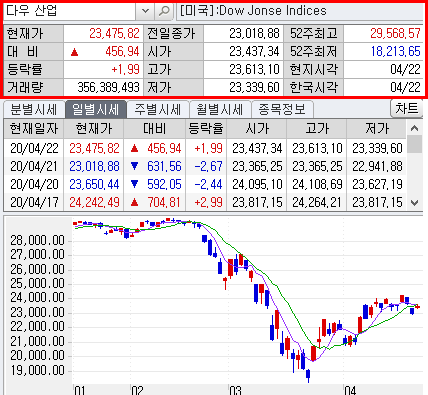Open the 주별시세 tab
The image size is (428, 395).
click(x=158, y=110)
